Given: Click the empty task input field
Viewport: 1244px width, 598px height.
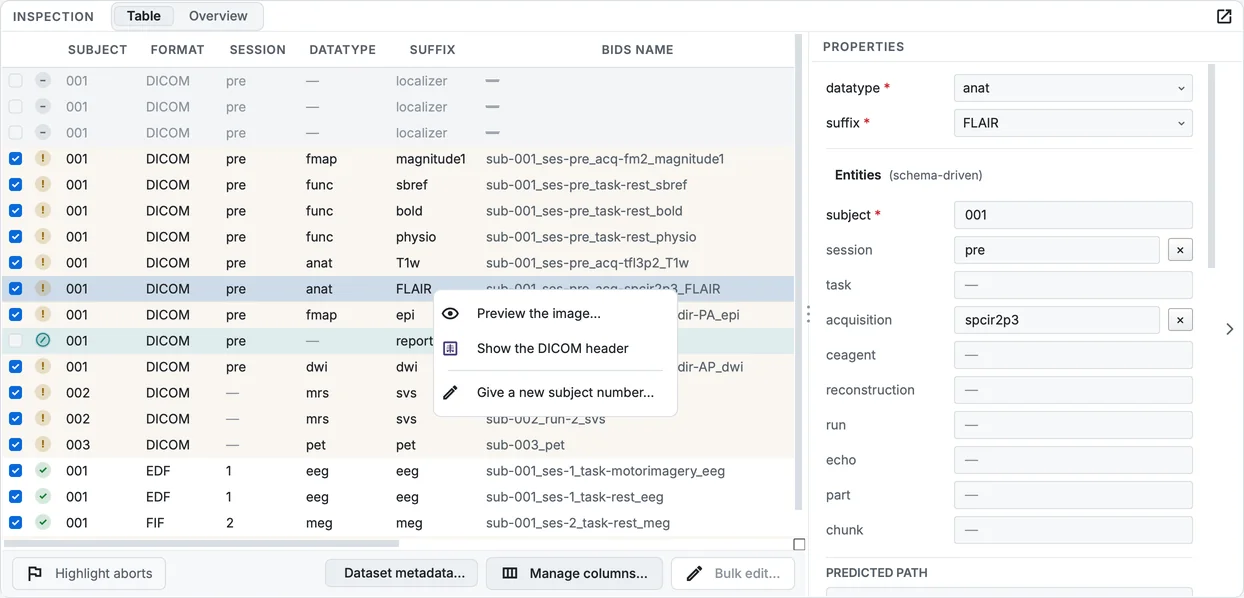Looking at the screenshot, I should [1073, 285].
